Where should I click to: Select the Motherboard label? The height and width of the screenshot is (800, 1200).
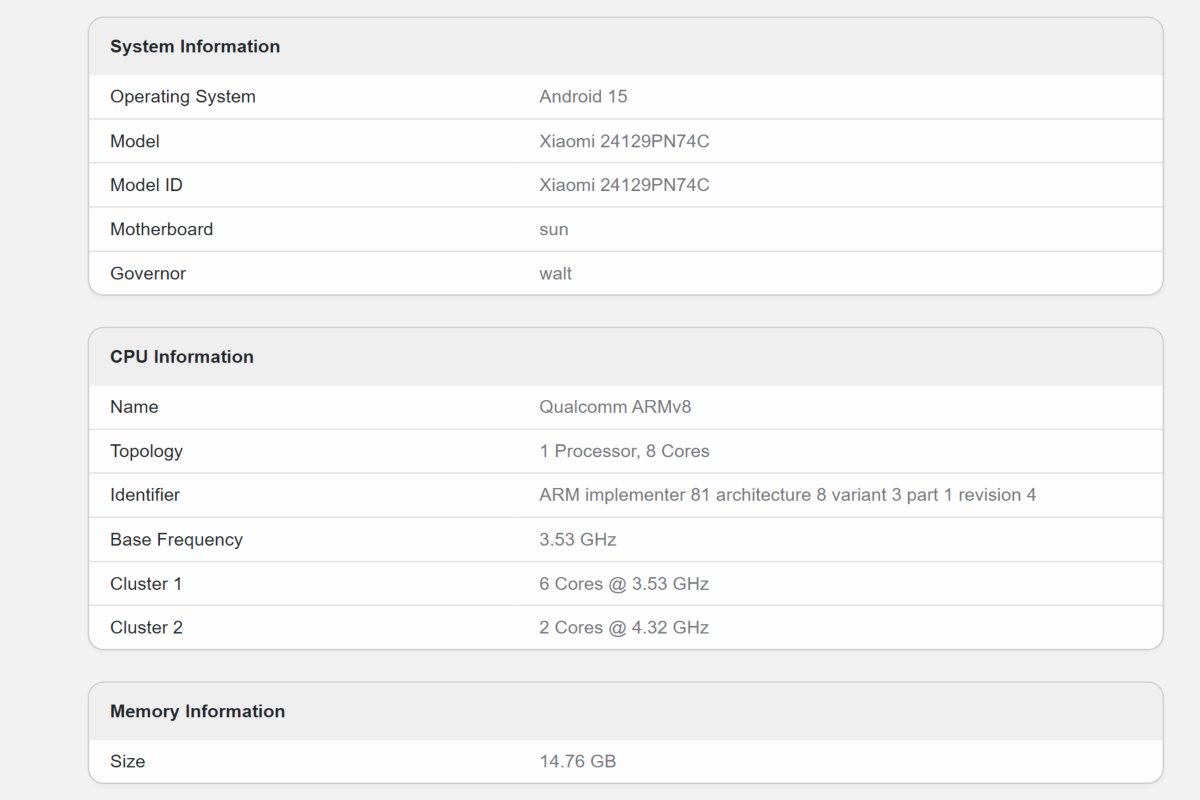[161, 229]
